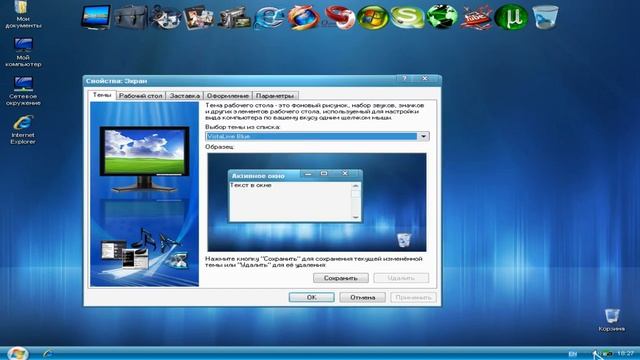
Task: Click the Отмена button
Action: pyautogui.click(x=362, y=297)
